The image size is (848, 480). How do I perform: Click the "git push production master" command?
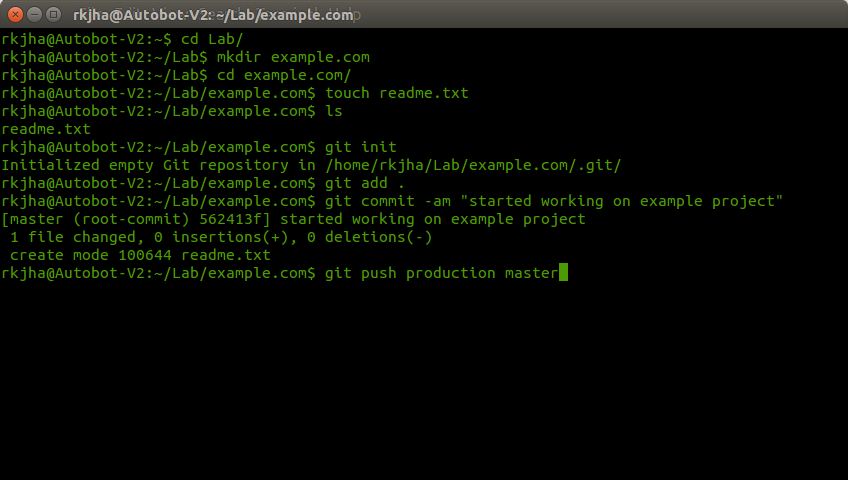(x=440, y=273)
